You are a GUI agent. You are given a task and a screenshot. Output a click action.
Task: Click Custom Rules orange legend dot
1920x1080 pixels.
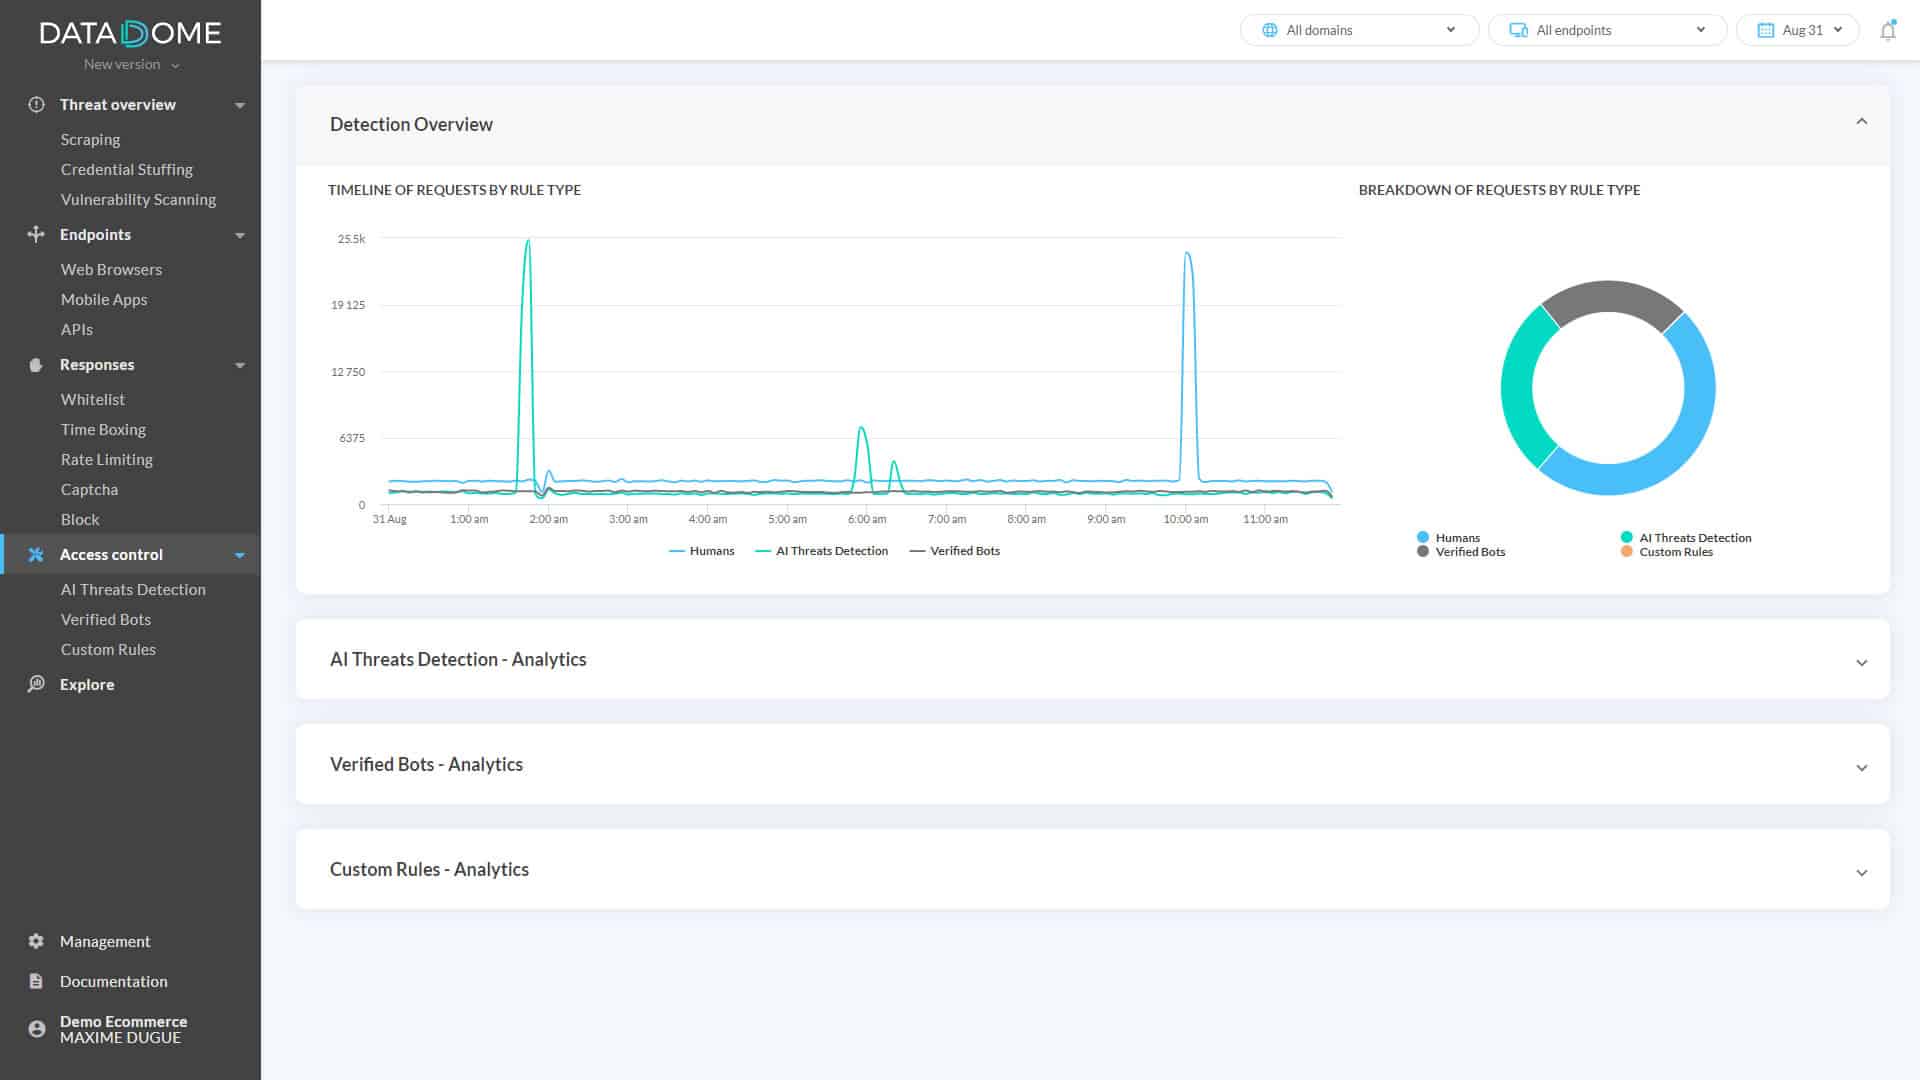click(x=1626, y=552)
